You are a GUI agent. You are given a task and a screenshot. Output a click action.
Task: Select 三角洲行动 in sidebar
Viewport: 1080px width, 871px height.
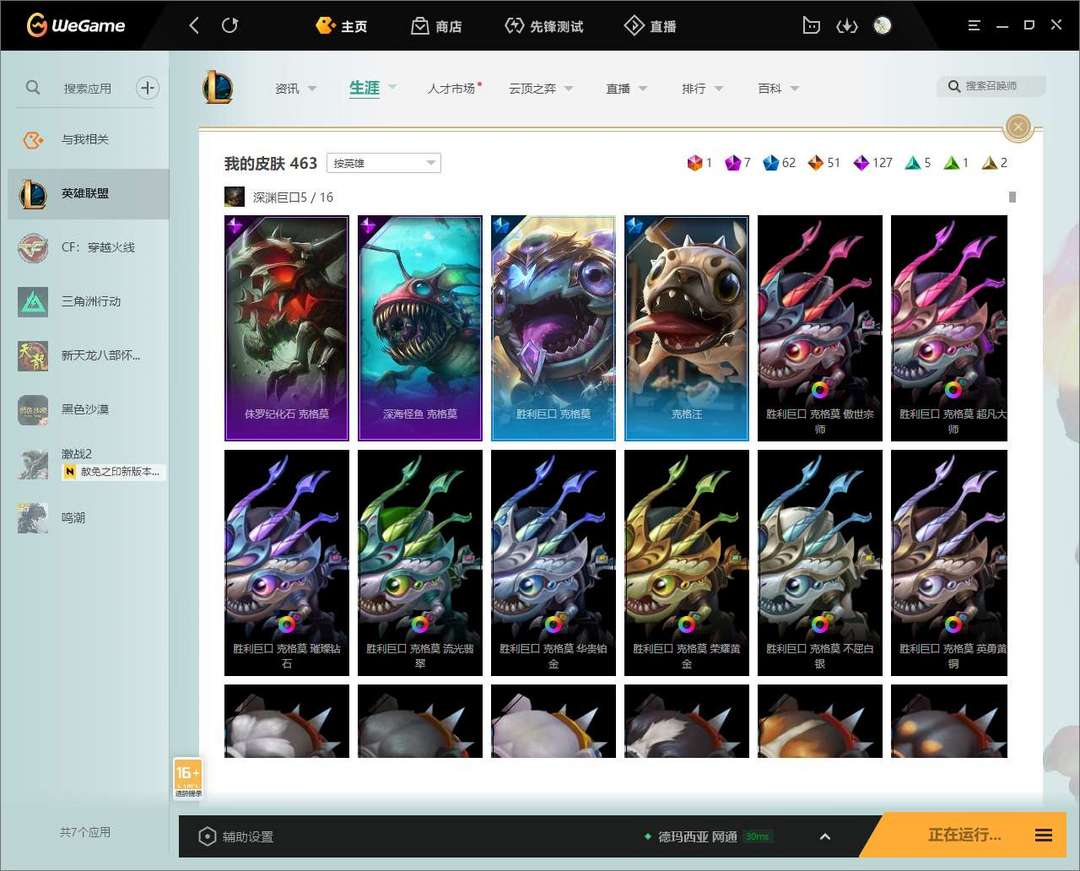pos(88,302)
